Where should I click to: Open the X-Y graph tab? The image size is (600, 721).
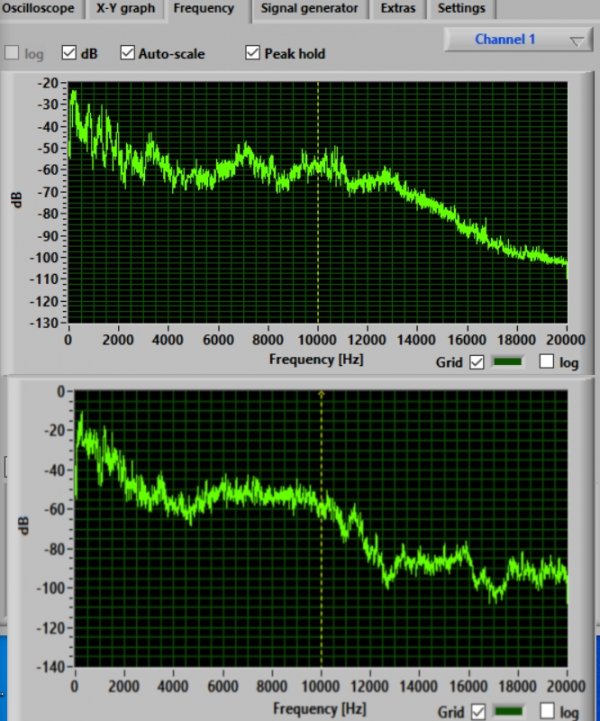[x=125, y=9]
